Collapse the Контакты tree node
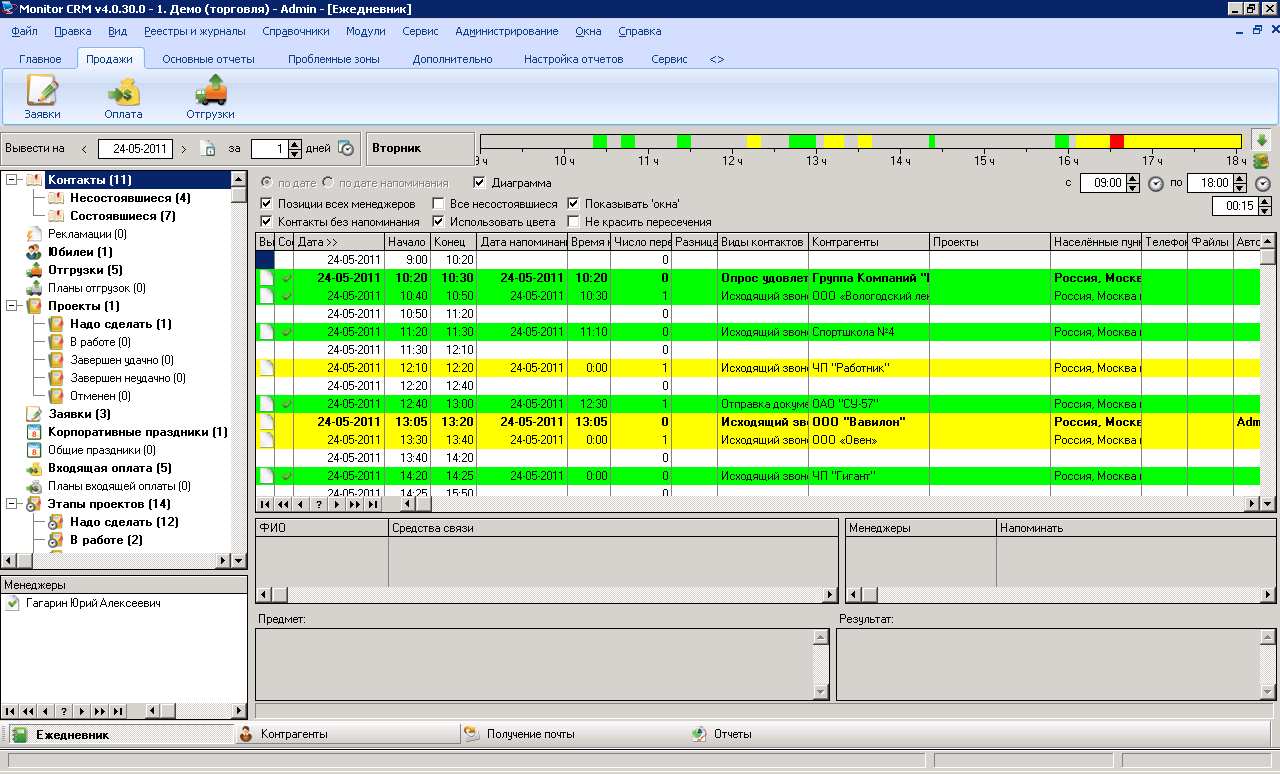 coord(12,180)
